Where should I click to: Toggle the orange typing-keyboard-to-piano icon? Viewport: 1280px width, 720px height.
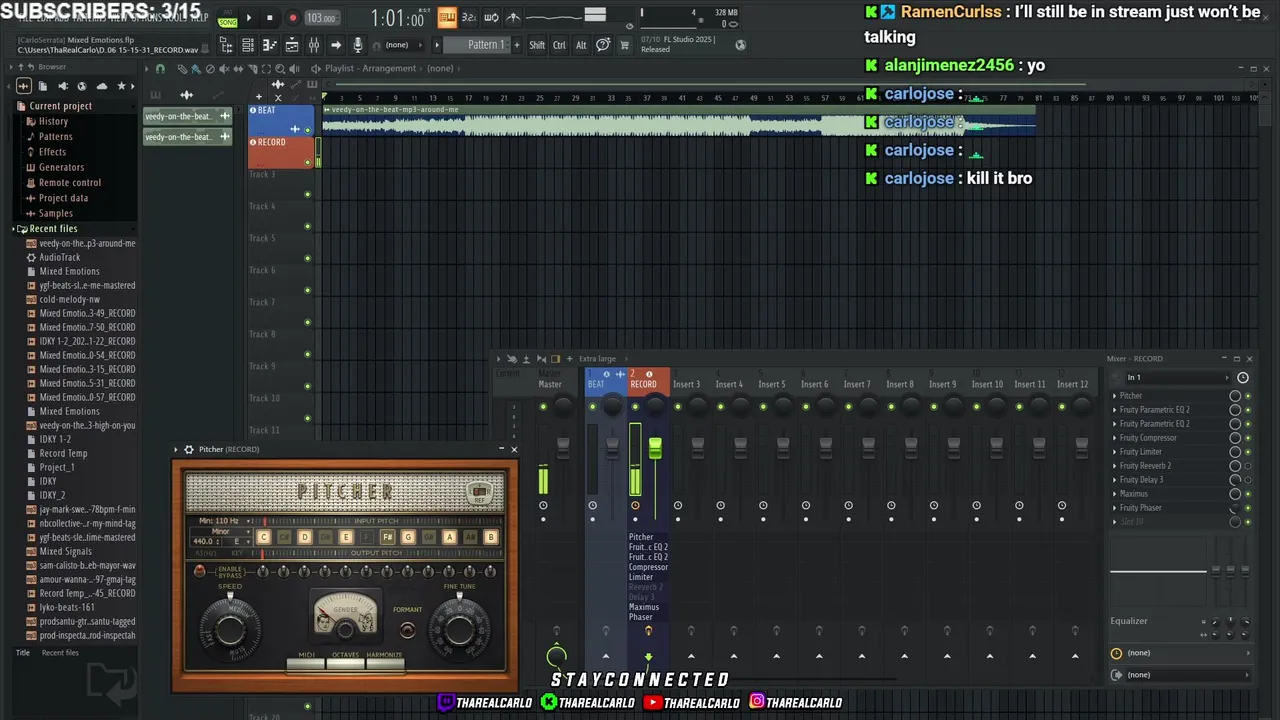(447, 17)
